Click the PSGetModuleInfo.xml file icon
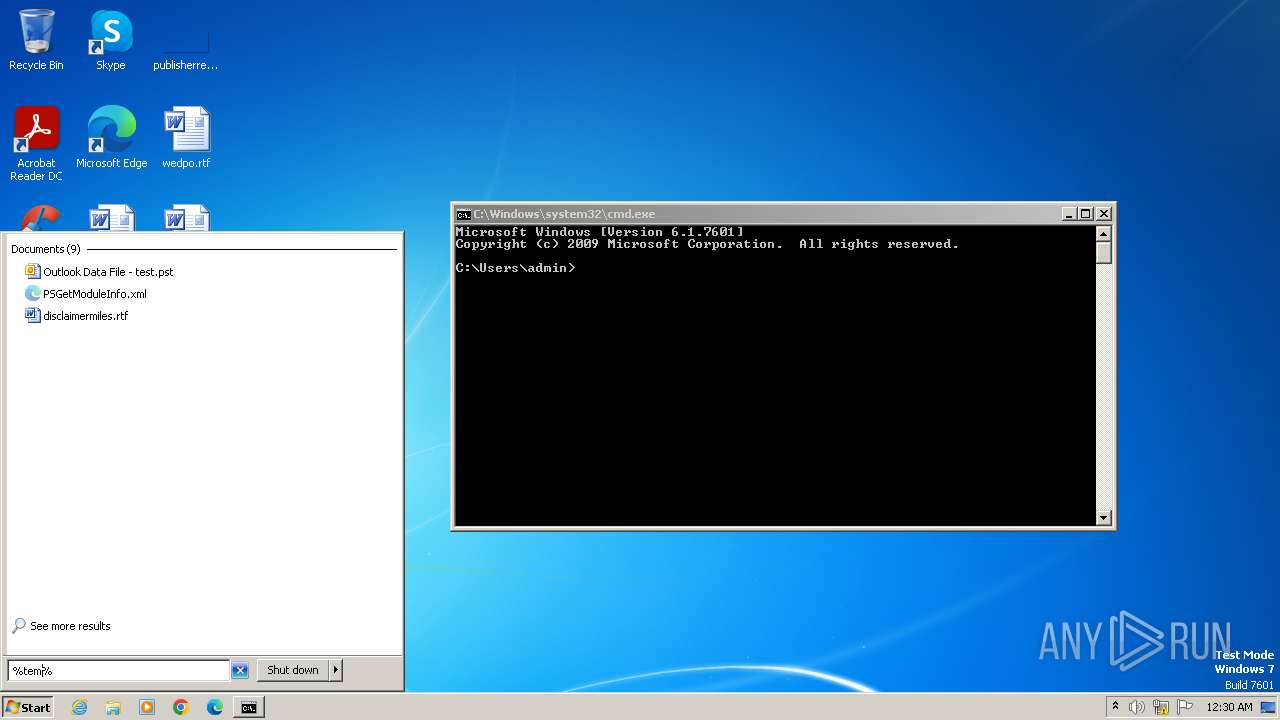The image size is (1280, 720). (x=32, y=294)
